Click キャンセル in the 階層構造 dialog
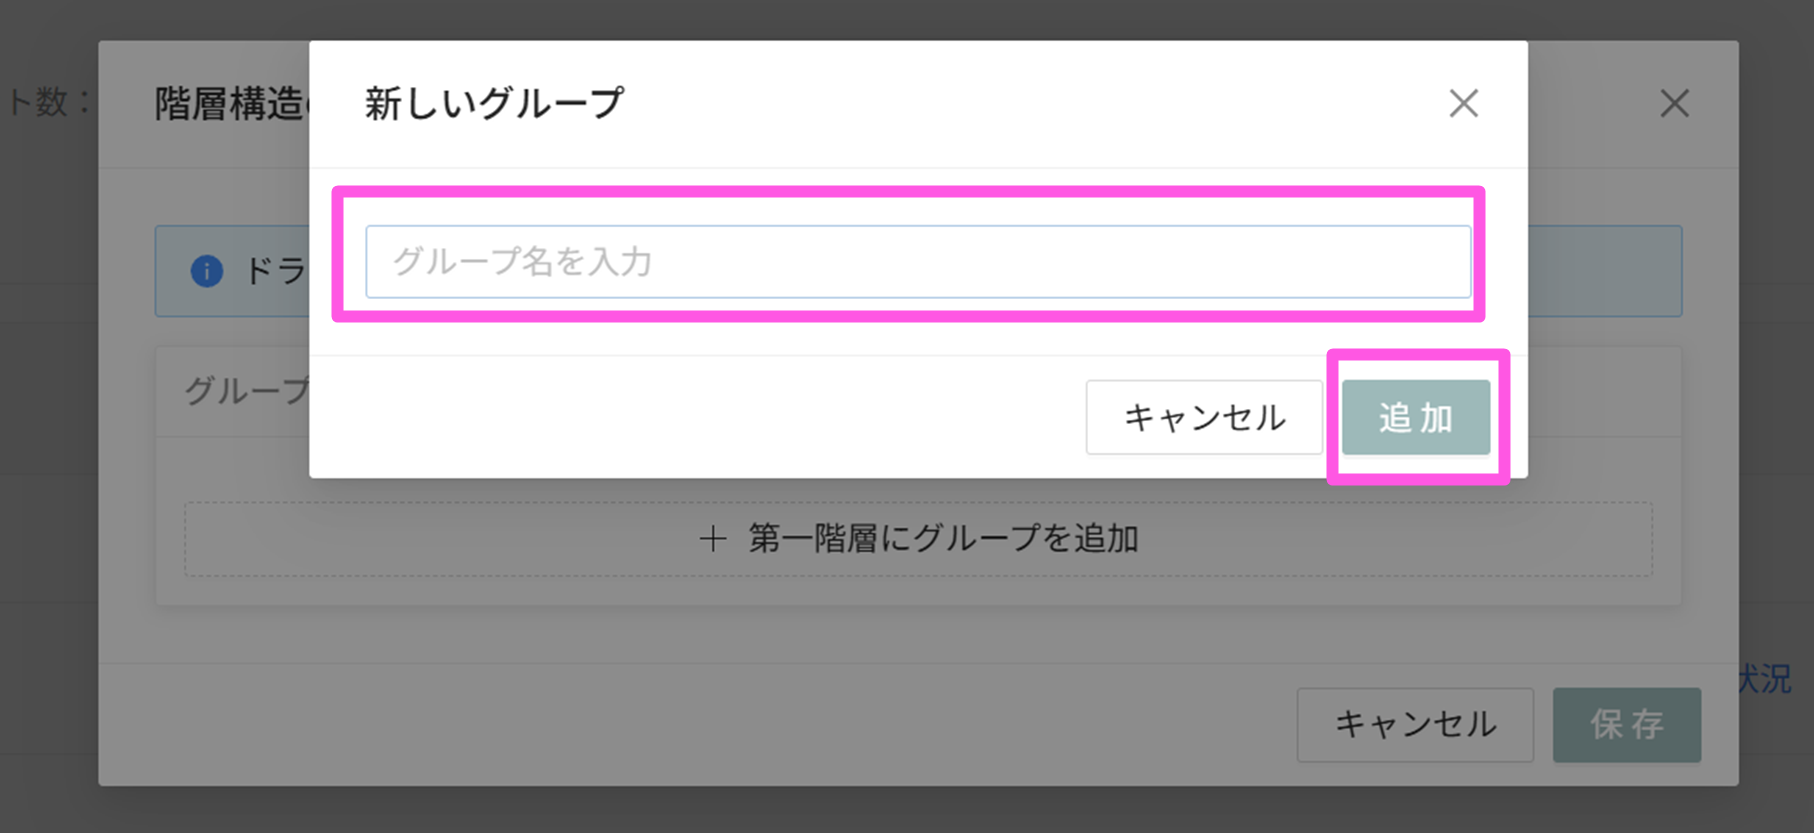 coord(1414,724)
